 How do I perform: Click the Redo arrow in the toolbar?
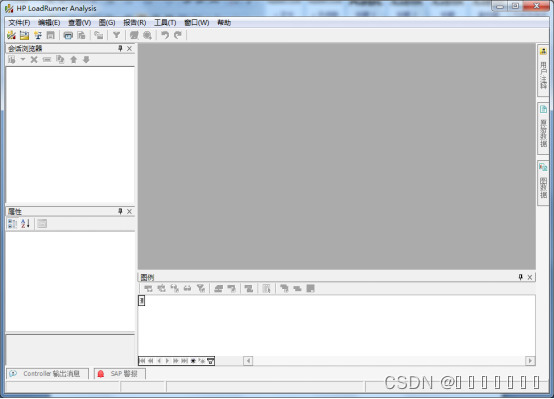click(x=178, y=35)
